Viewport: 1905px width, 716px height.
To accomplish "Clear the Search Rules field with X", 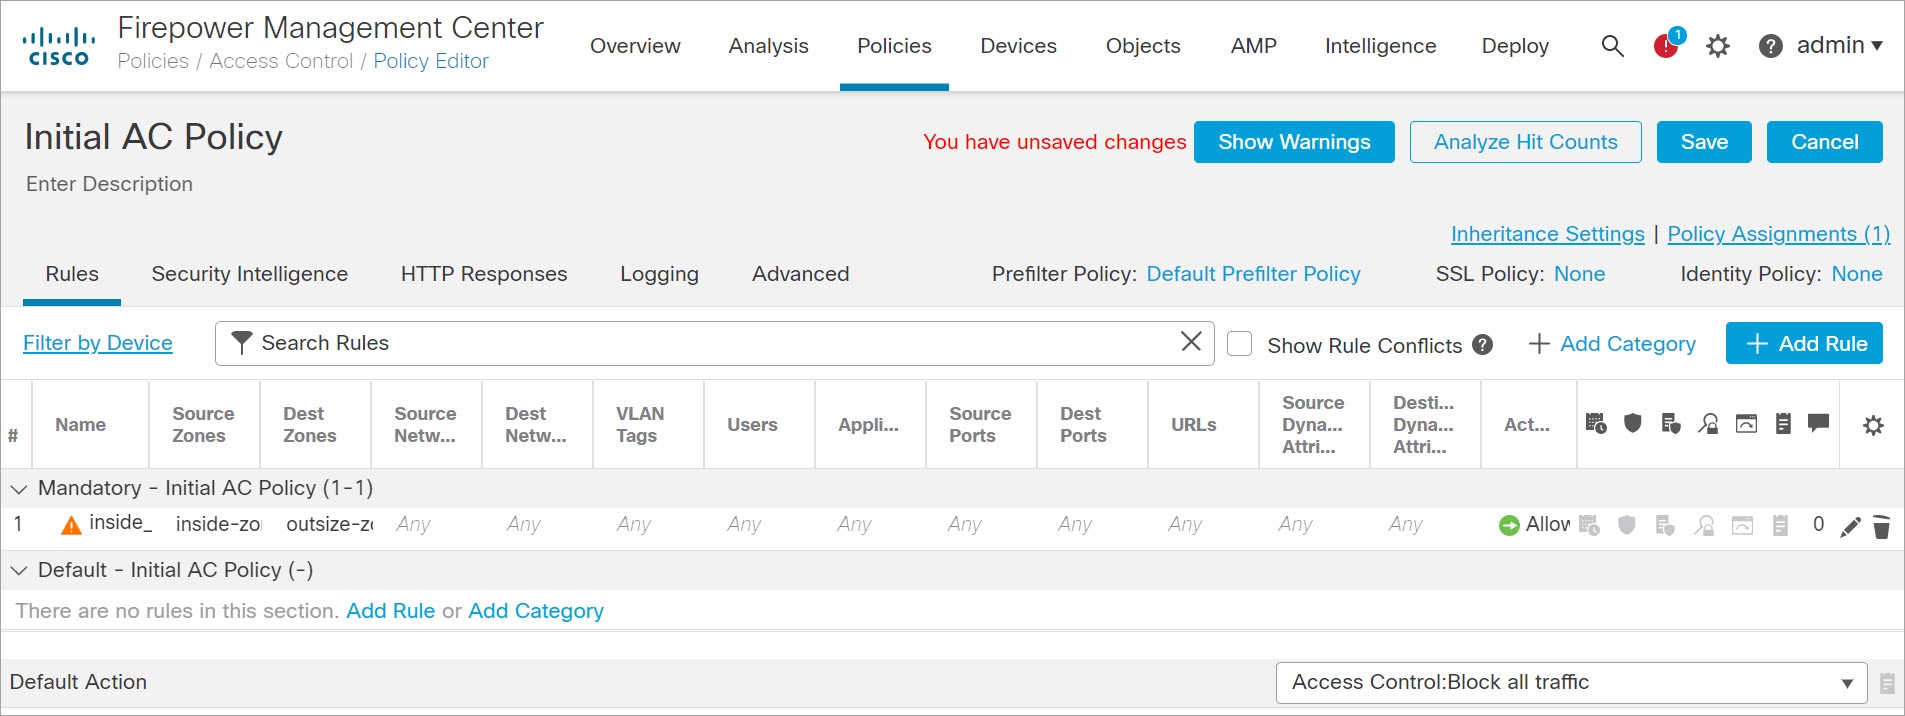I will pos(1191,342).
